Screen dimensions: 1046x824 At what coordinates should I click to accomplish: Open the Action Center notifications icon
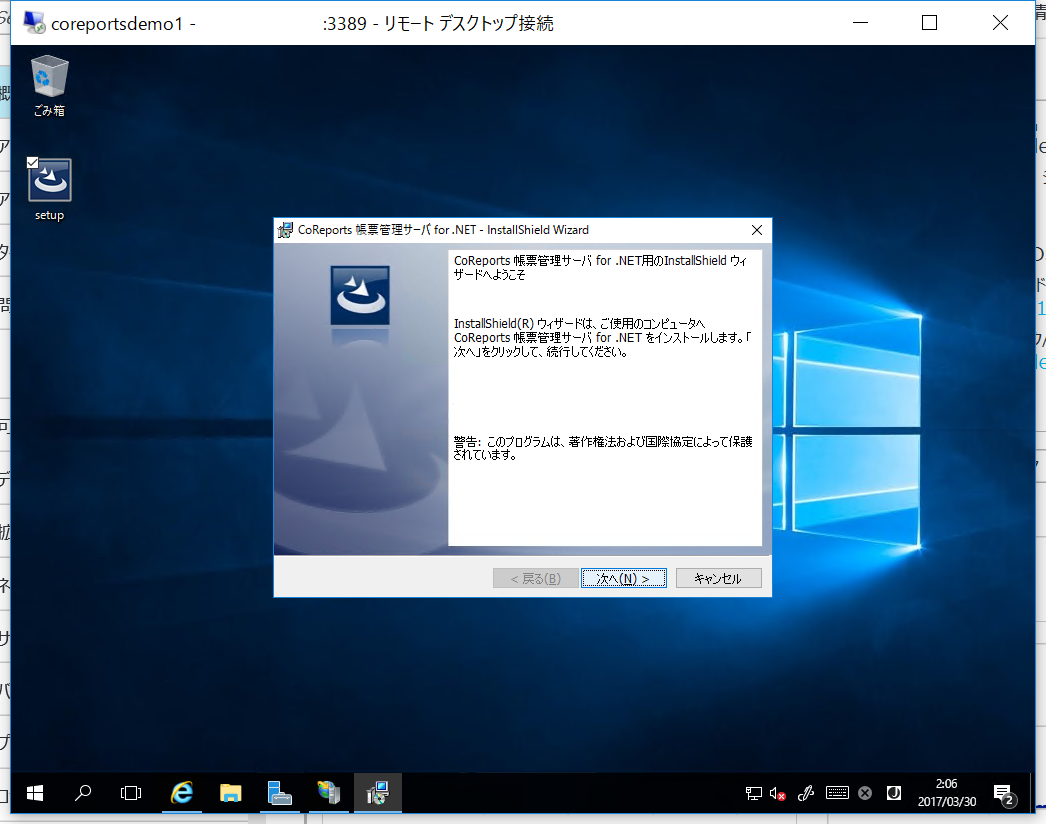pyautogui.click(x=1004, y=794)
